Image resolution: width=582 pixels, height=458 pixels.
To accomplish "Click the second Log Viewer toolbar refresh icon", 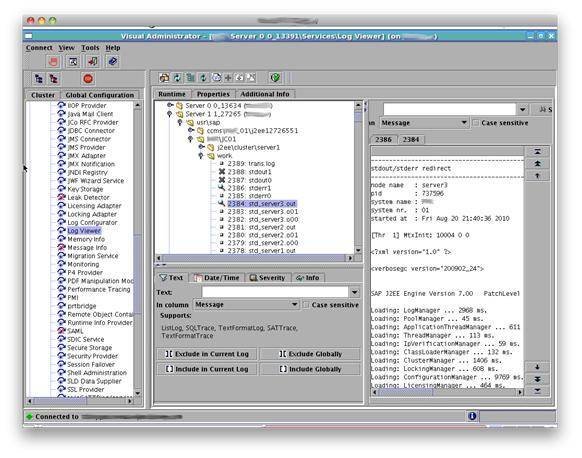I will [177, 78].
